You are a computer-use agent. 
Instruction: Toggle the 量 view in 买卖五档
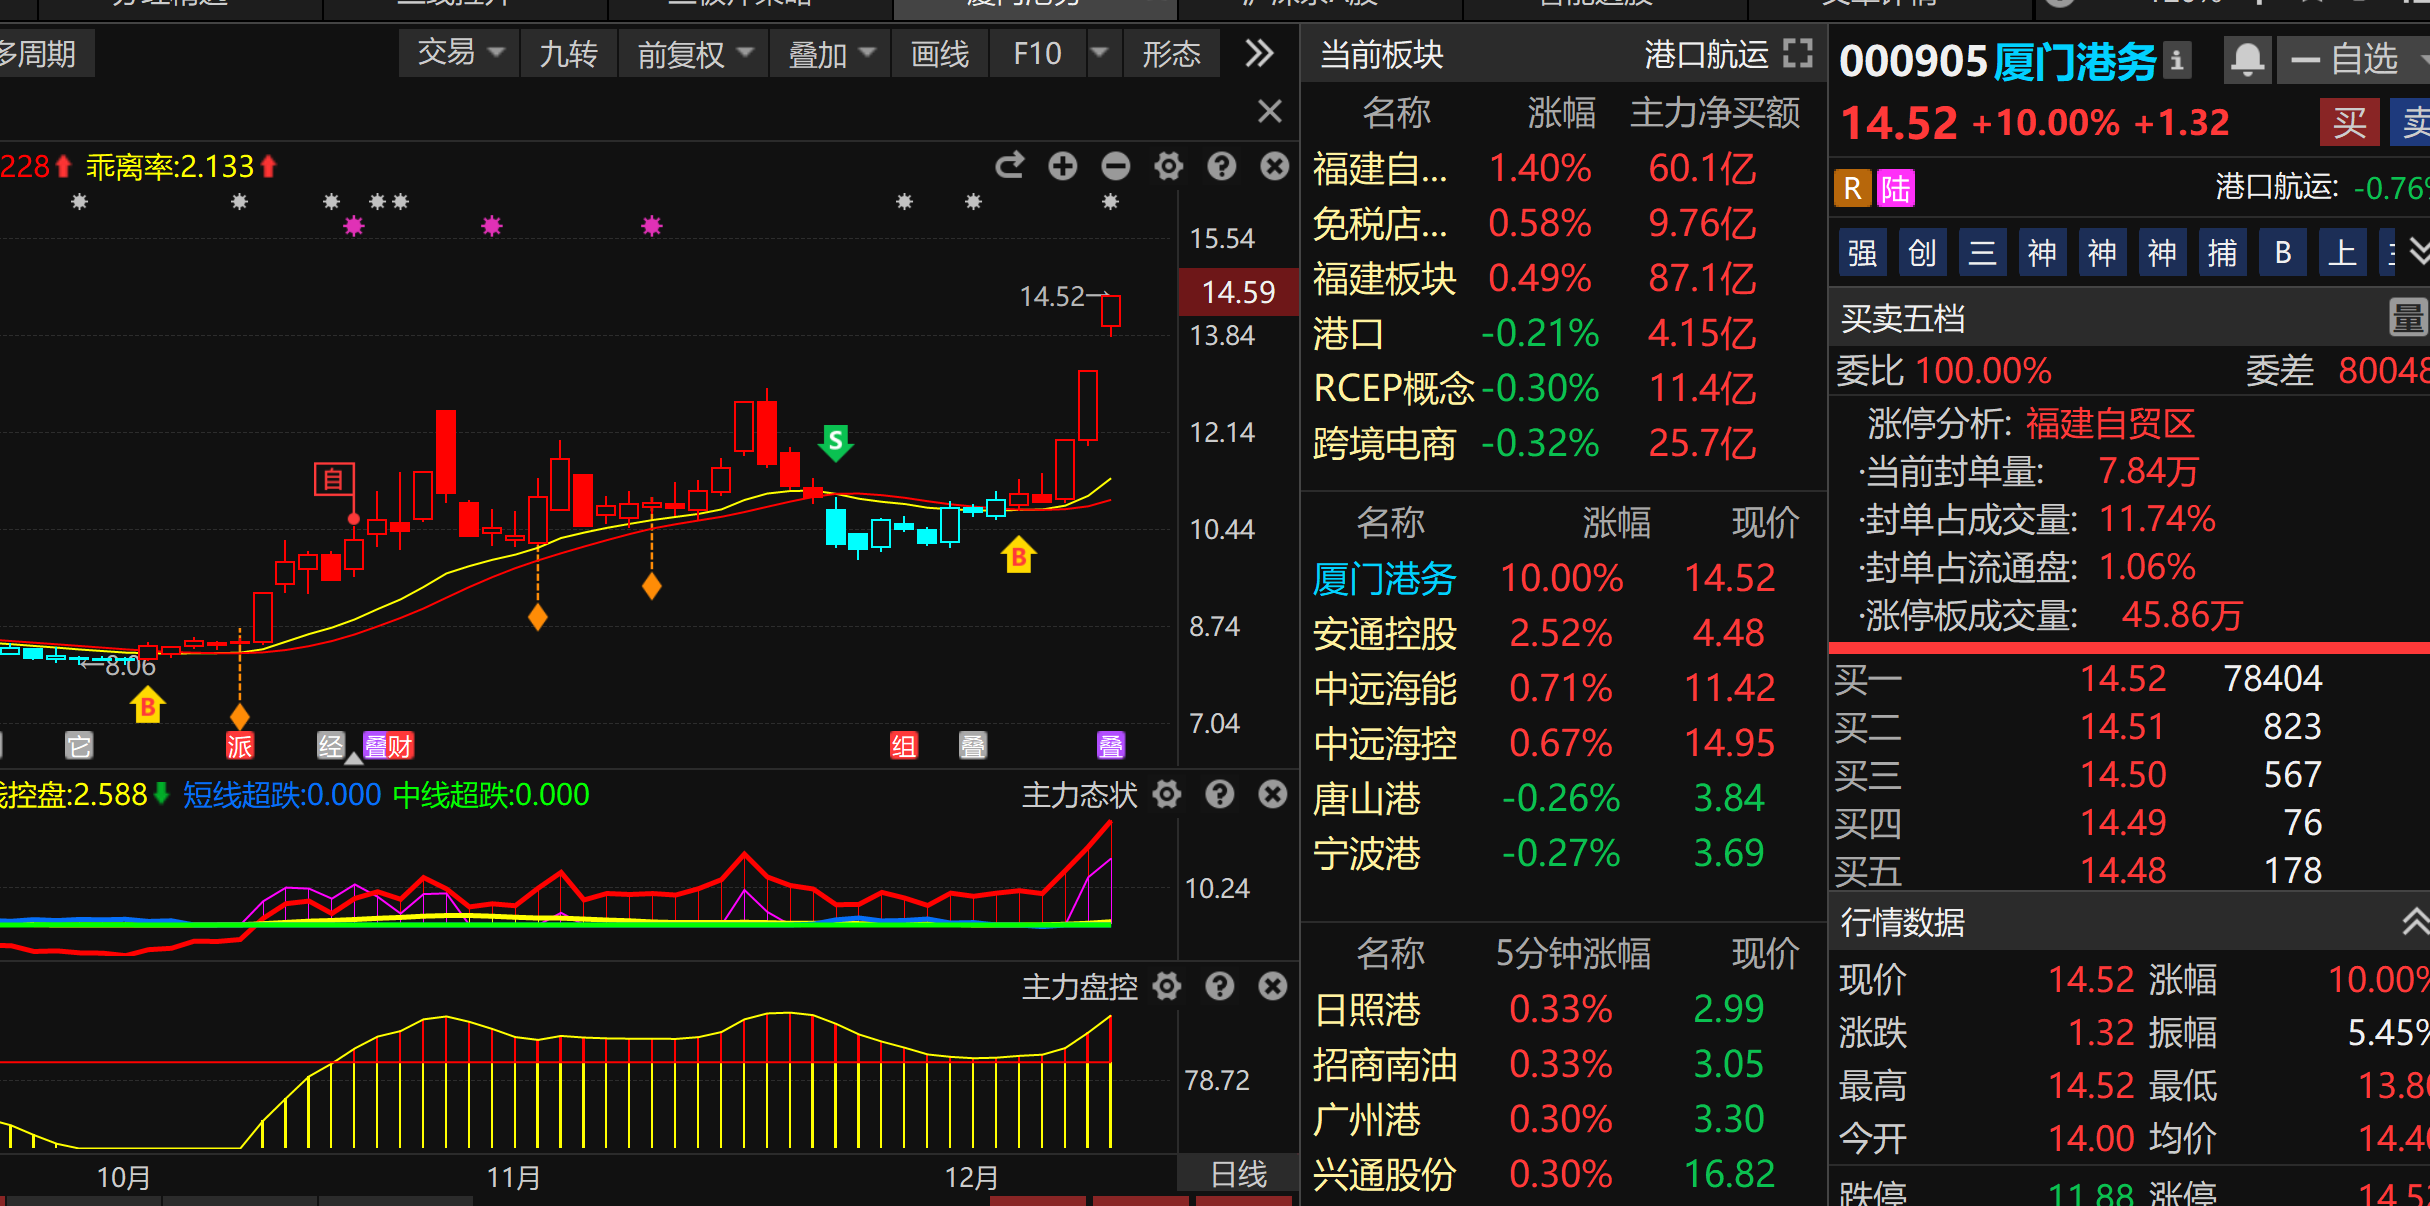[x=2407, y=319]
